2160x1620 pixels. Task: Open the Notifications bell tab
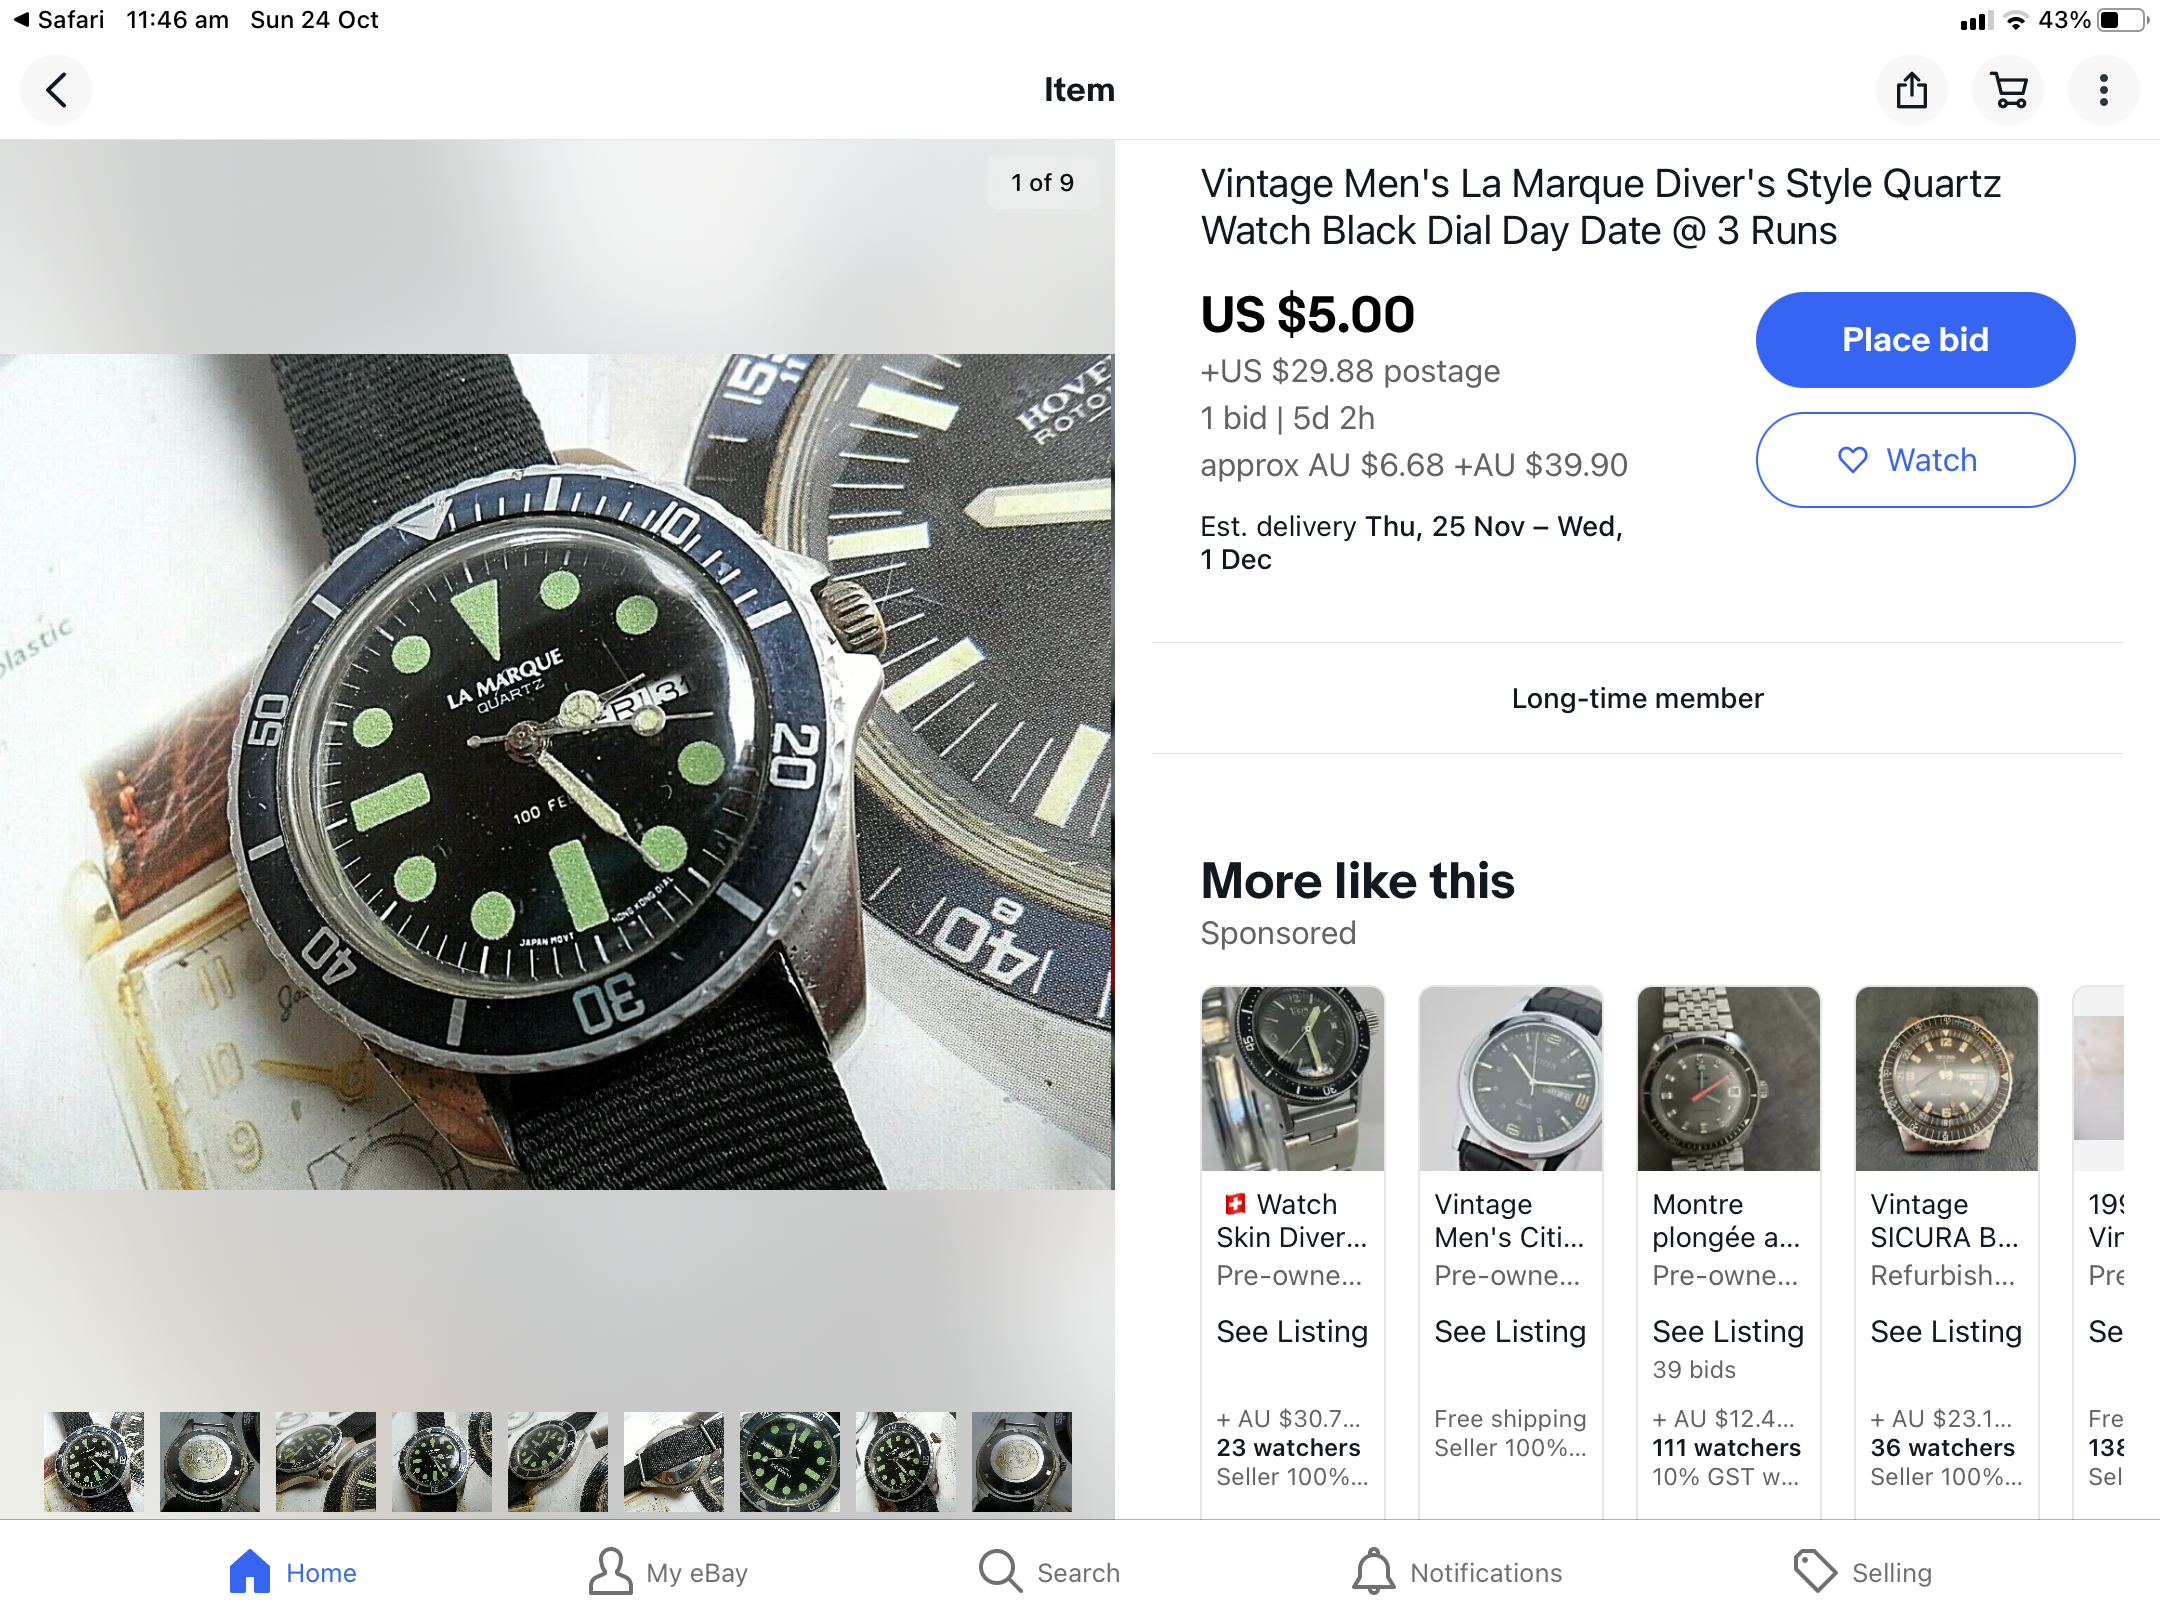pos(1457,1572)
